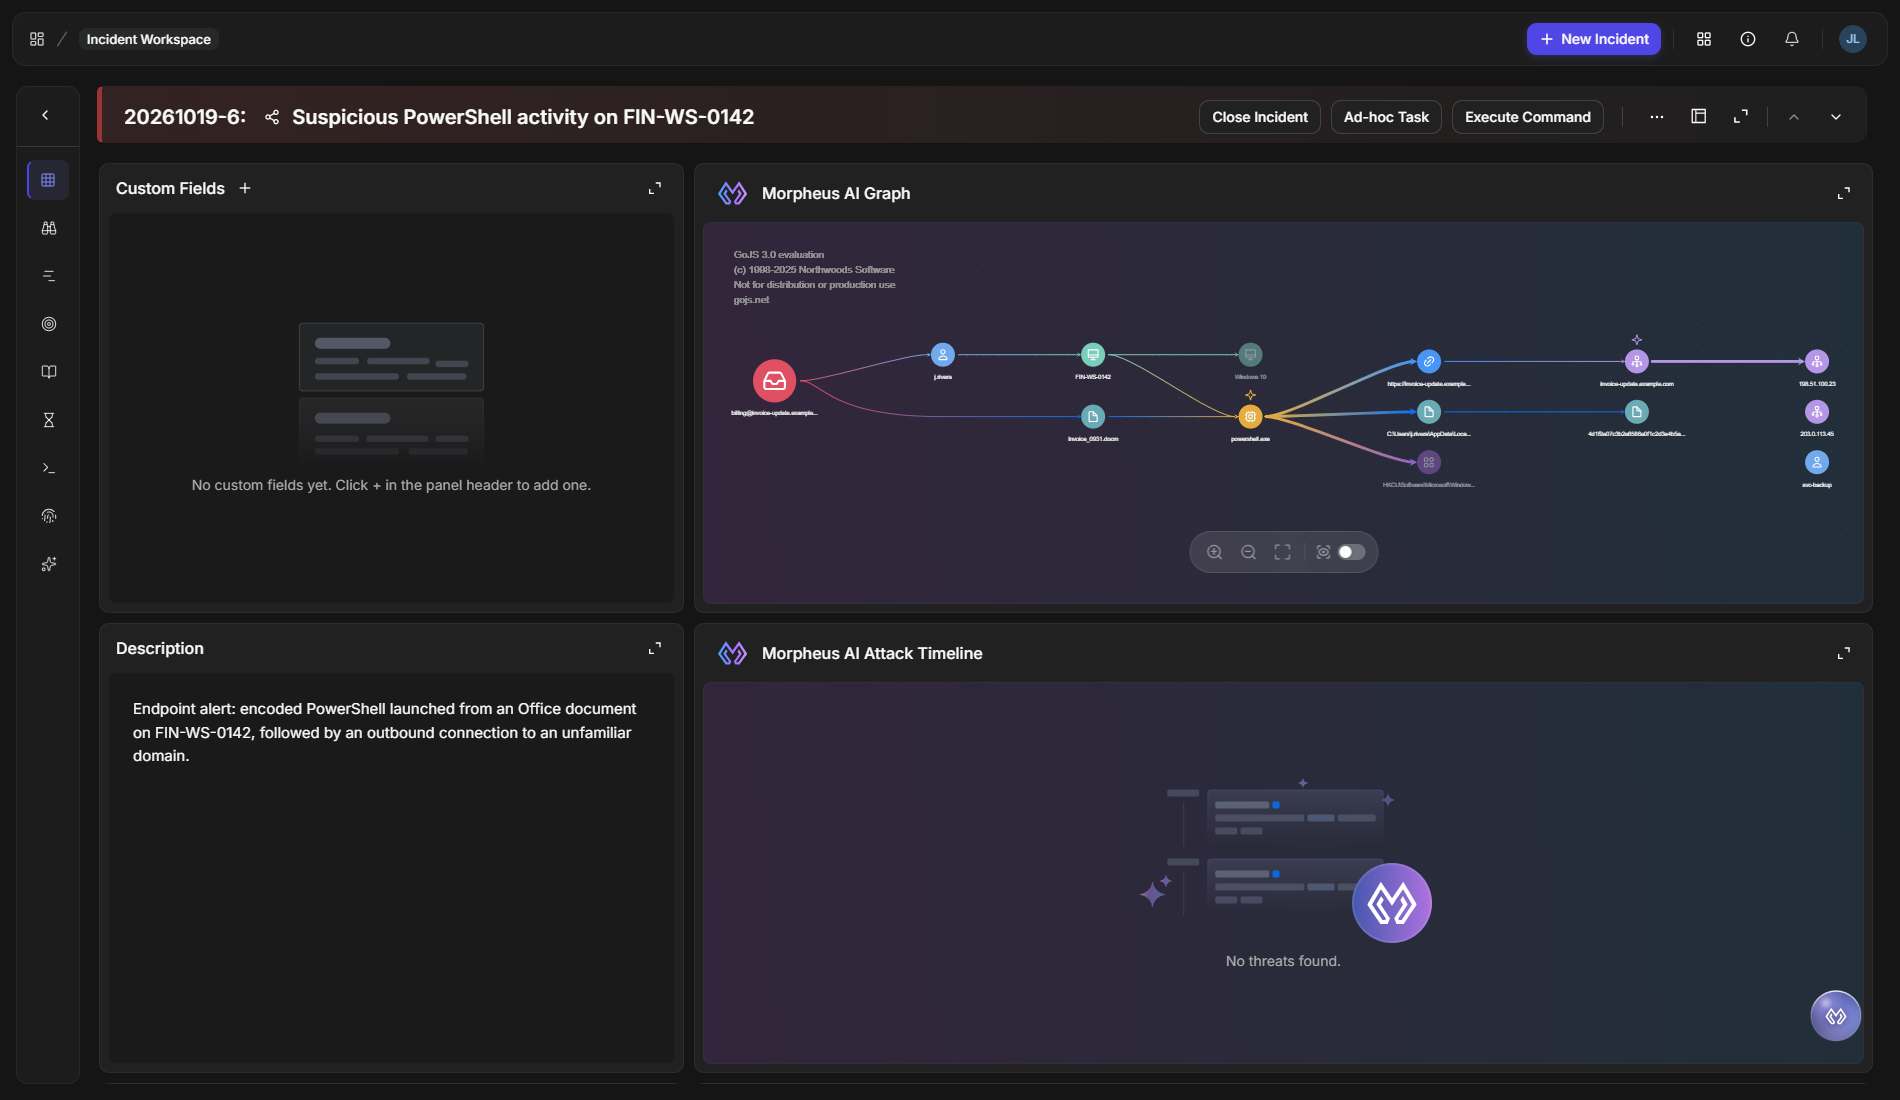The height and width of the screenshot is (1100, 1900).
Task: Open the apps grid icon in top bar
Action: (1704, 39)
